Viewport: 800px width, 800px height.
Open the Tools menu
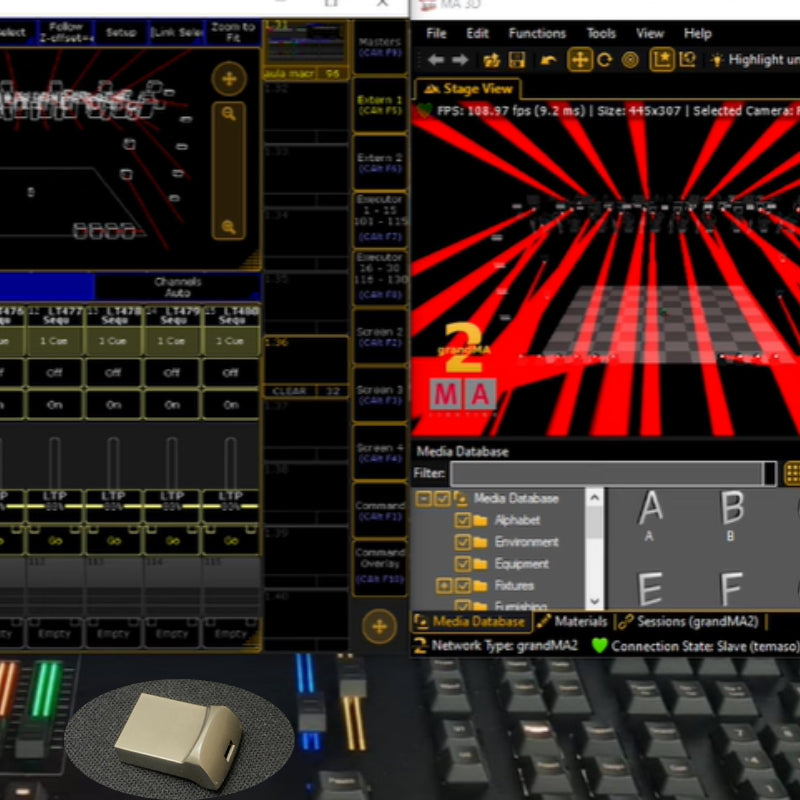point(601,33)
